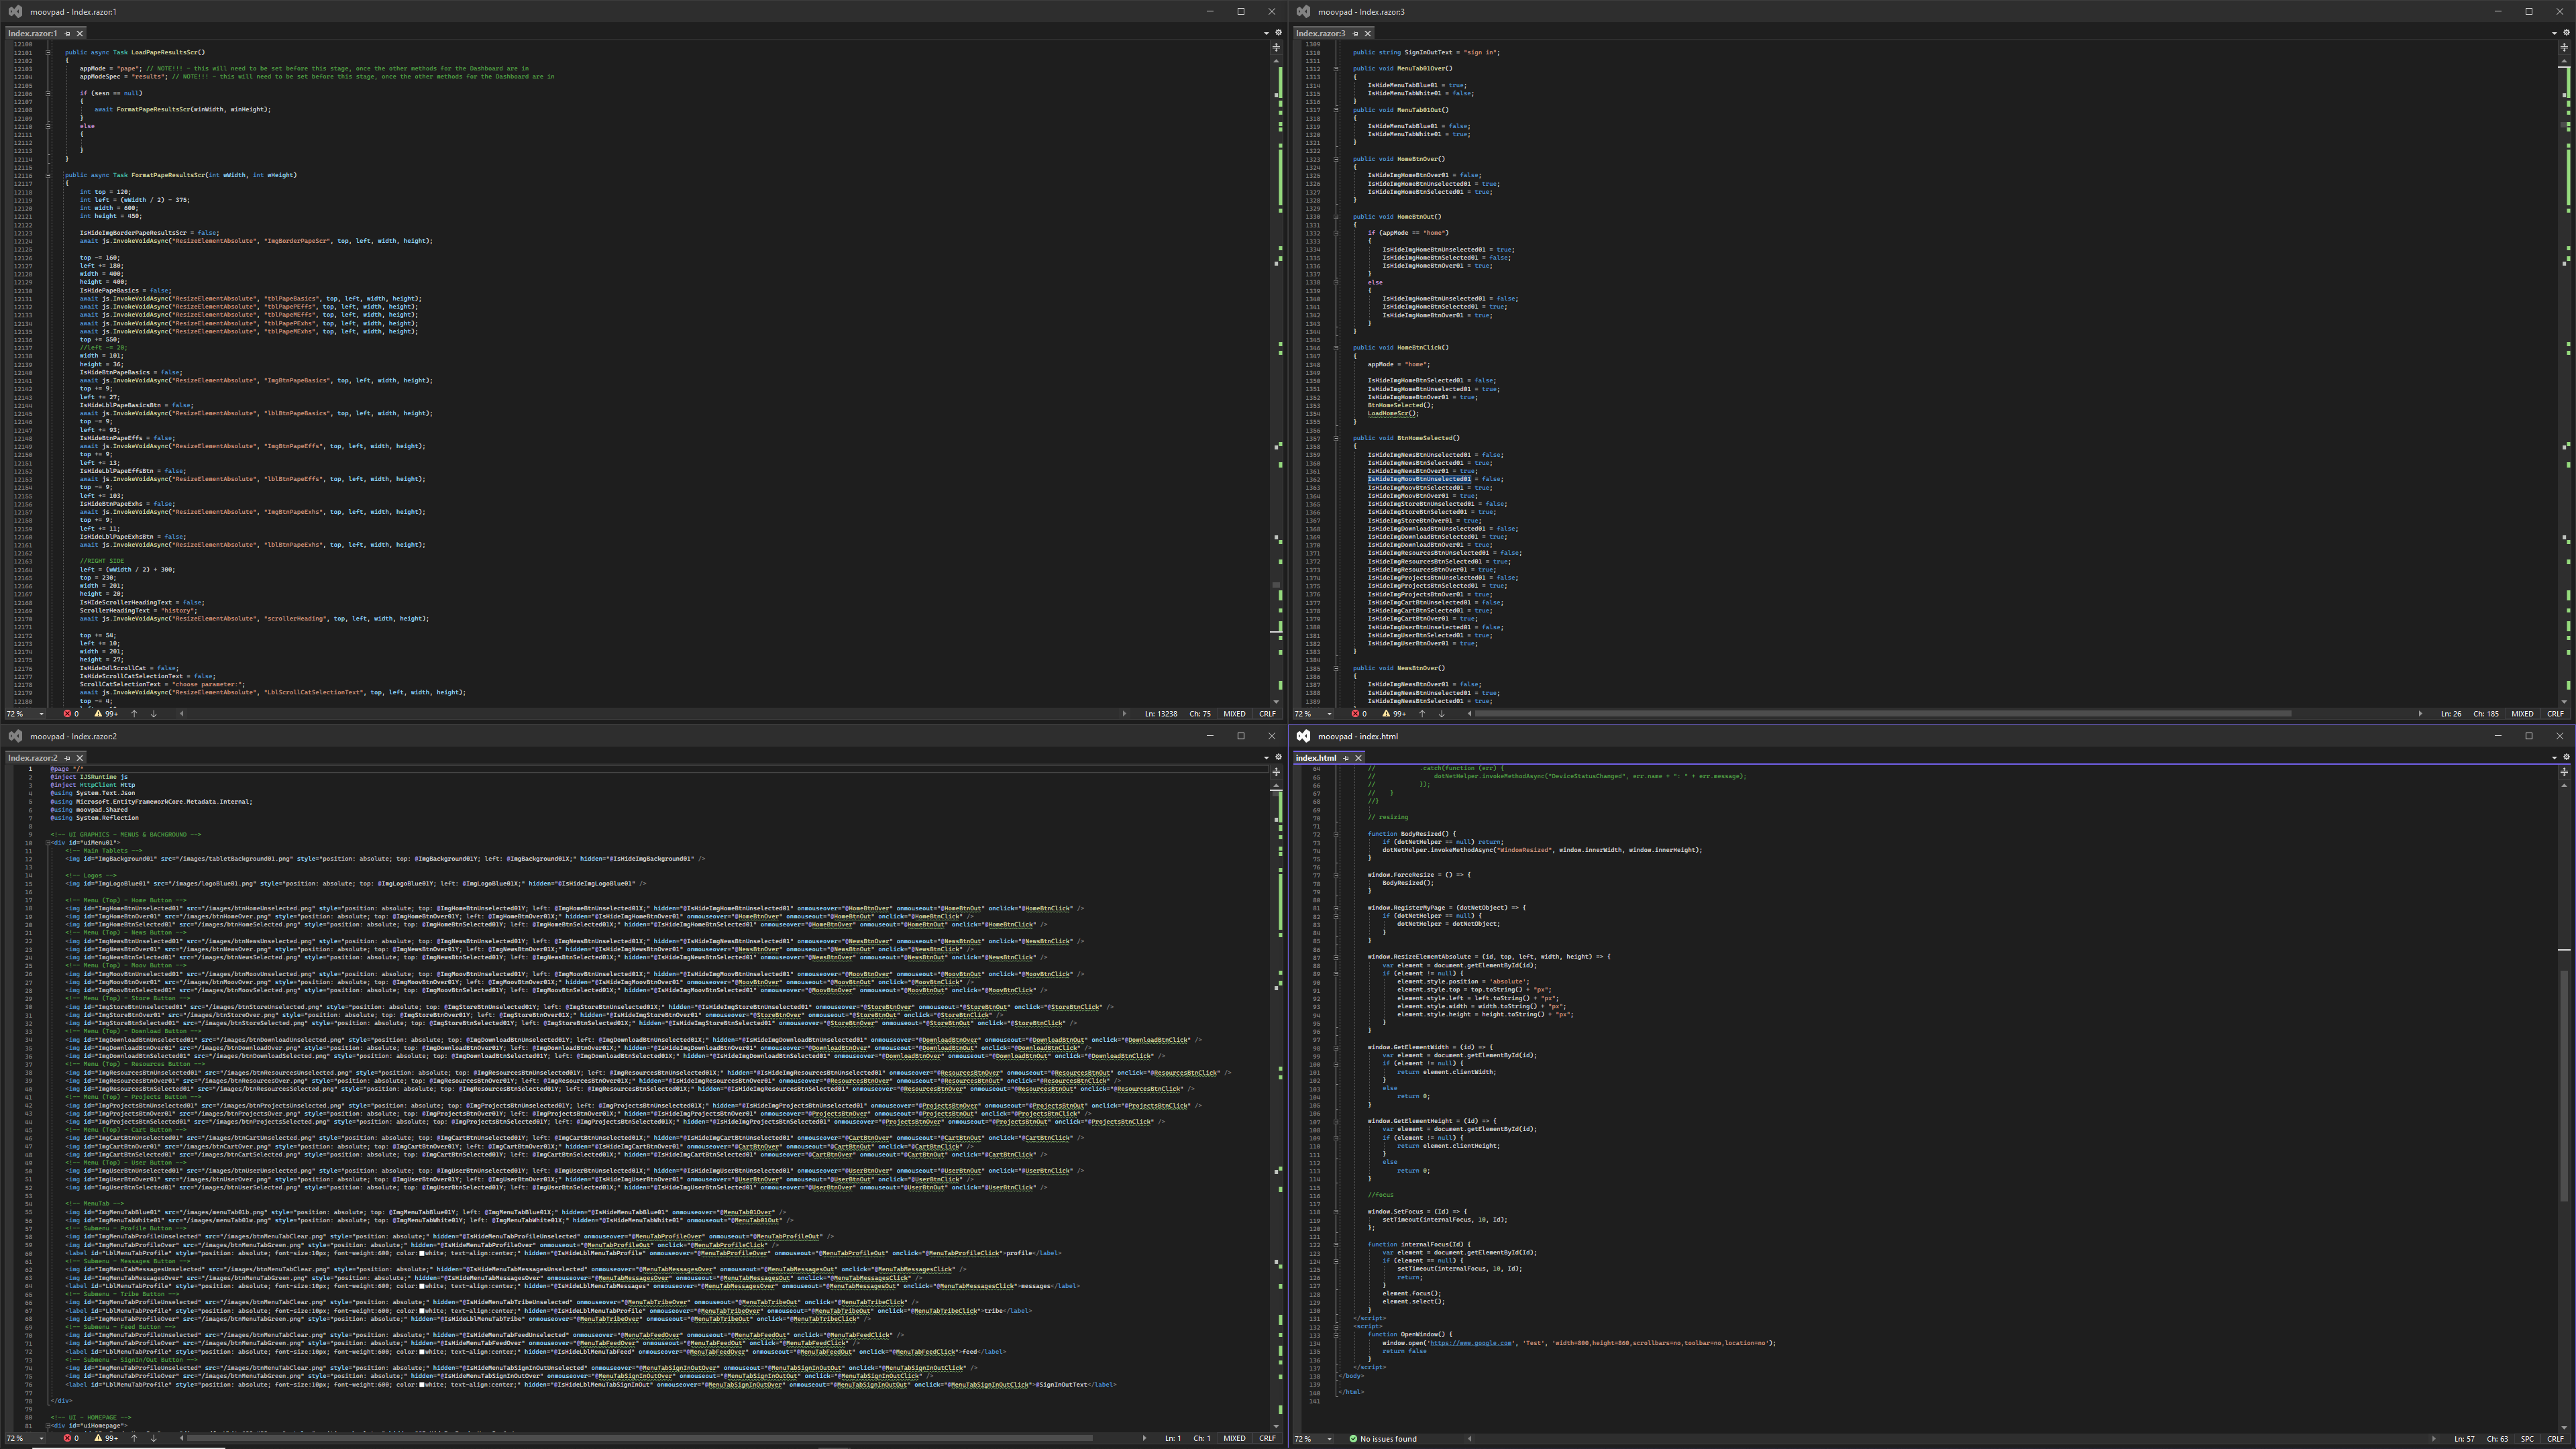Click the 'No issues found' status indicator
Image resolution: width=2576 pixels, height=1449 pixels.
(x=1383, y=1439)
